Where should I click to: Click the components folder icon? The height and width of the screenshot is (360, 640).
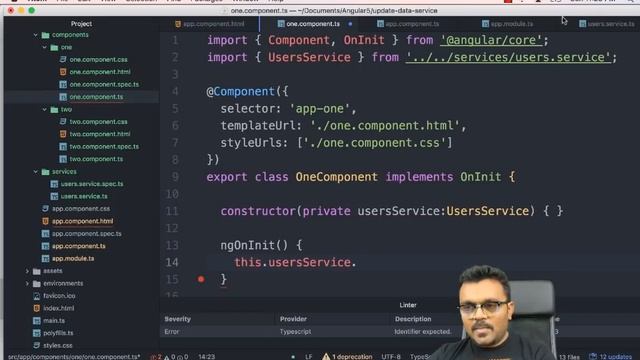click(x=45, y=35)
